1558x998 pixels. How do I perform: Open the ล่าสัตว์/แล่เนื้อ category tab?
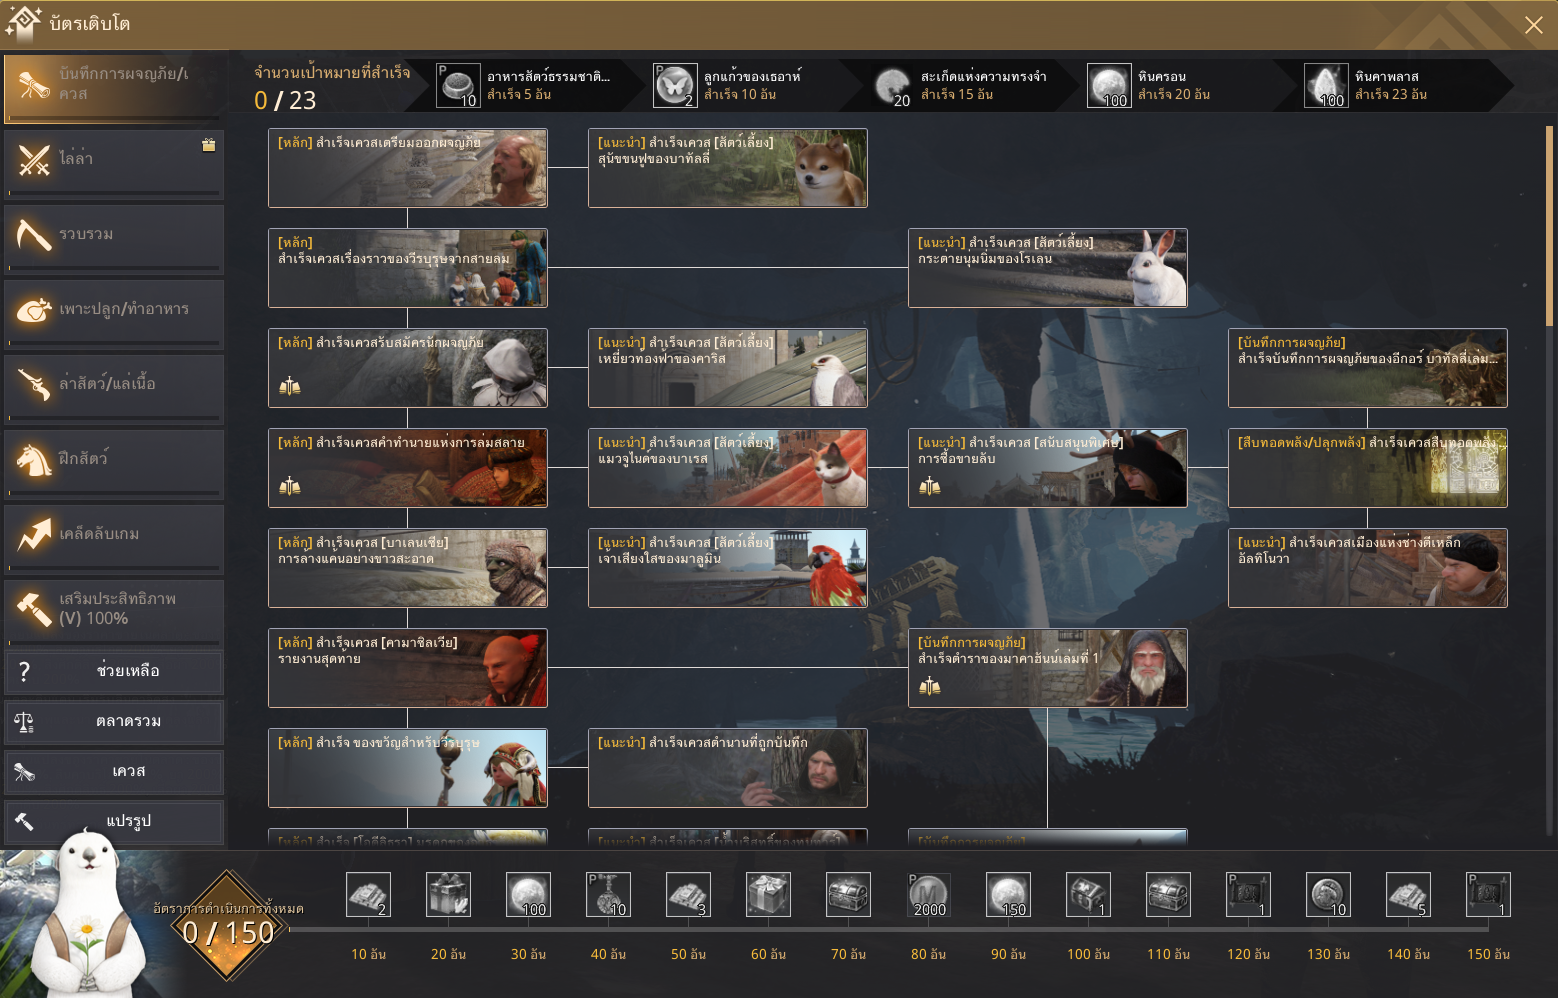tap(114, 388)
